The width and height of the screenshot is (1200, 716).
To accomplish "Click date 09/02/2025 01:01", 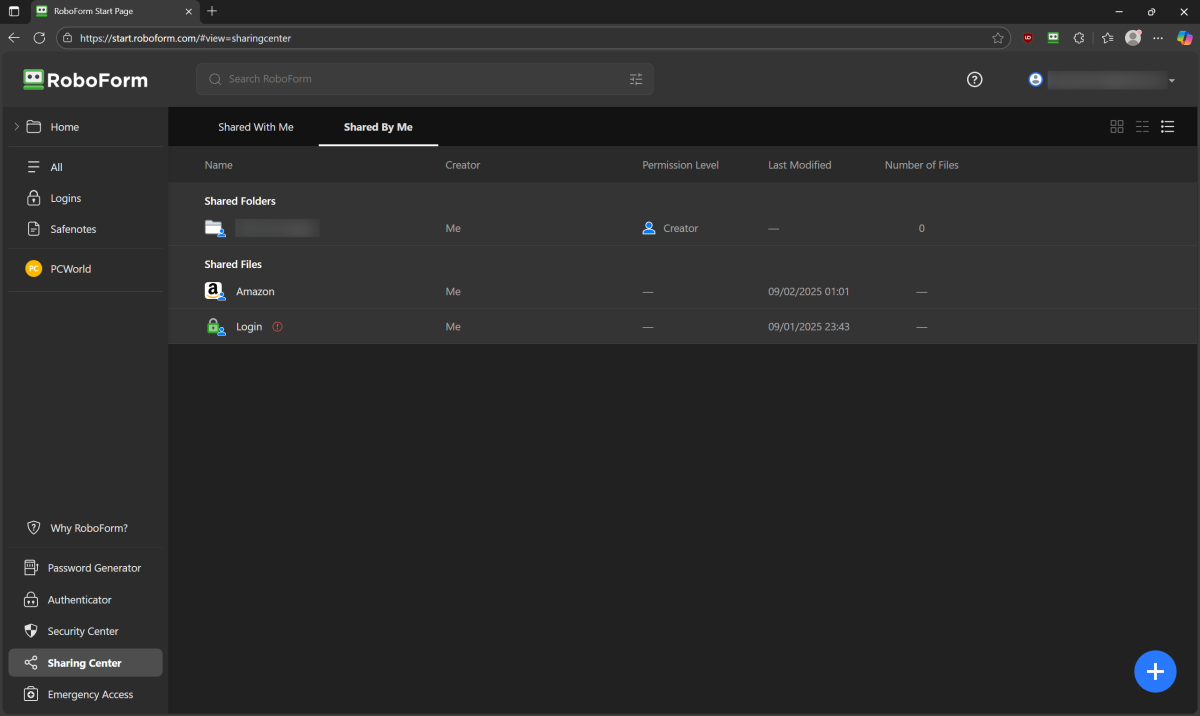I will coord(808,291).
